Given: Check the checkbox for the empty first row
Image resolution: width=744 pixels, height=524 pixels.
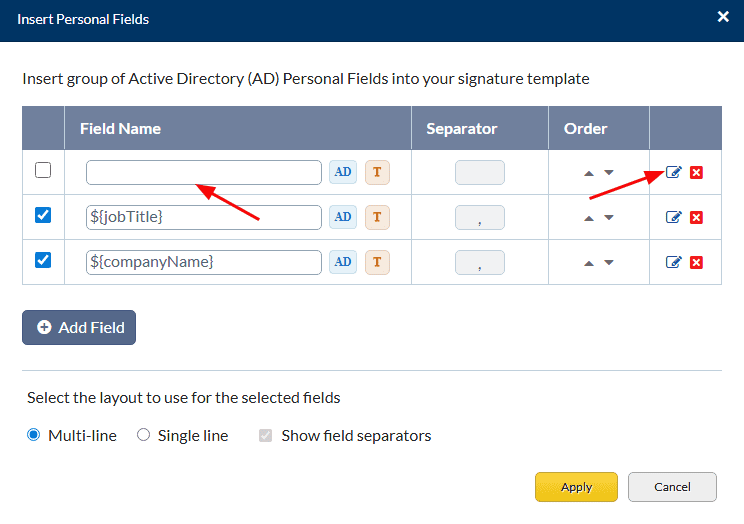Looking at the screenshot, I should (x=43, y=170).
